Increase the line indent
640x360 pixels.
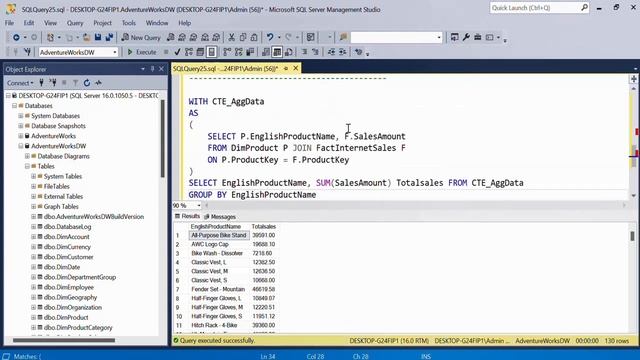(x=342, y=52)
